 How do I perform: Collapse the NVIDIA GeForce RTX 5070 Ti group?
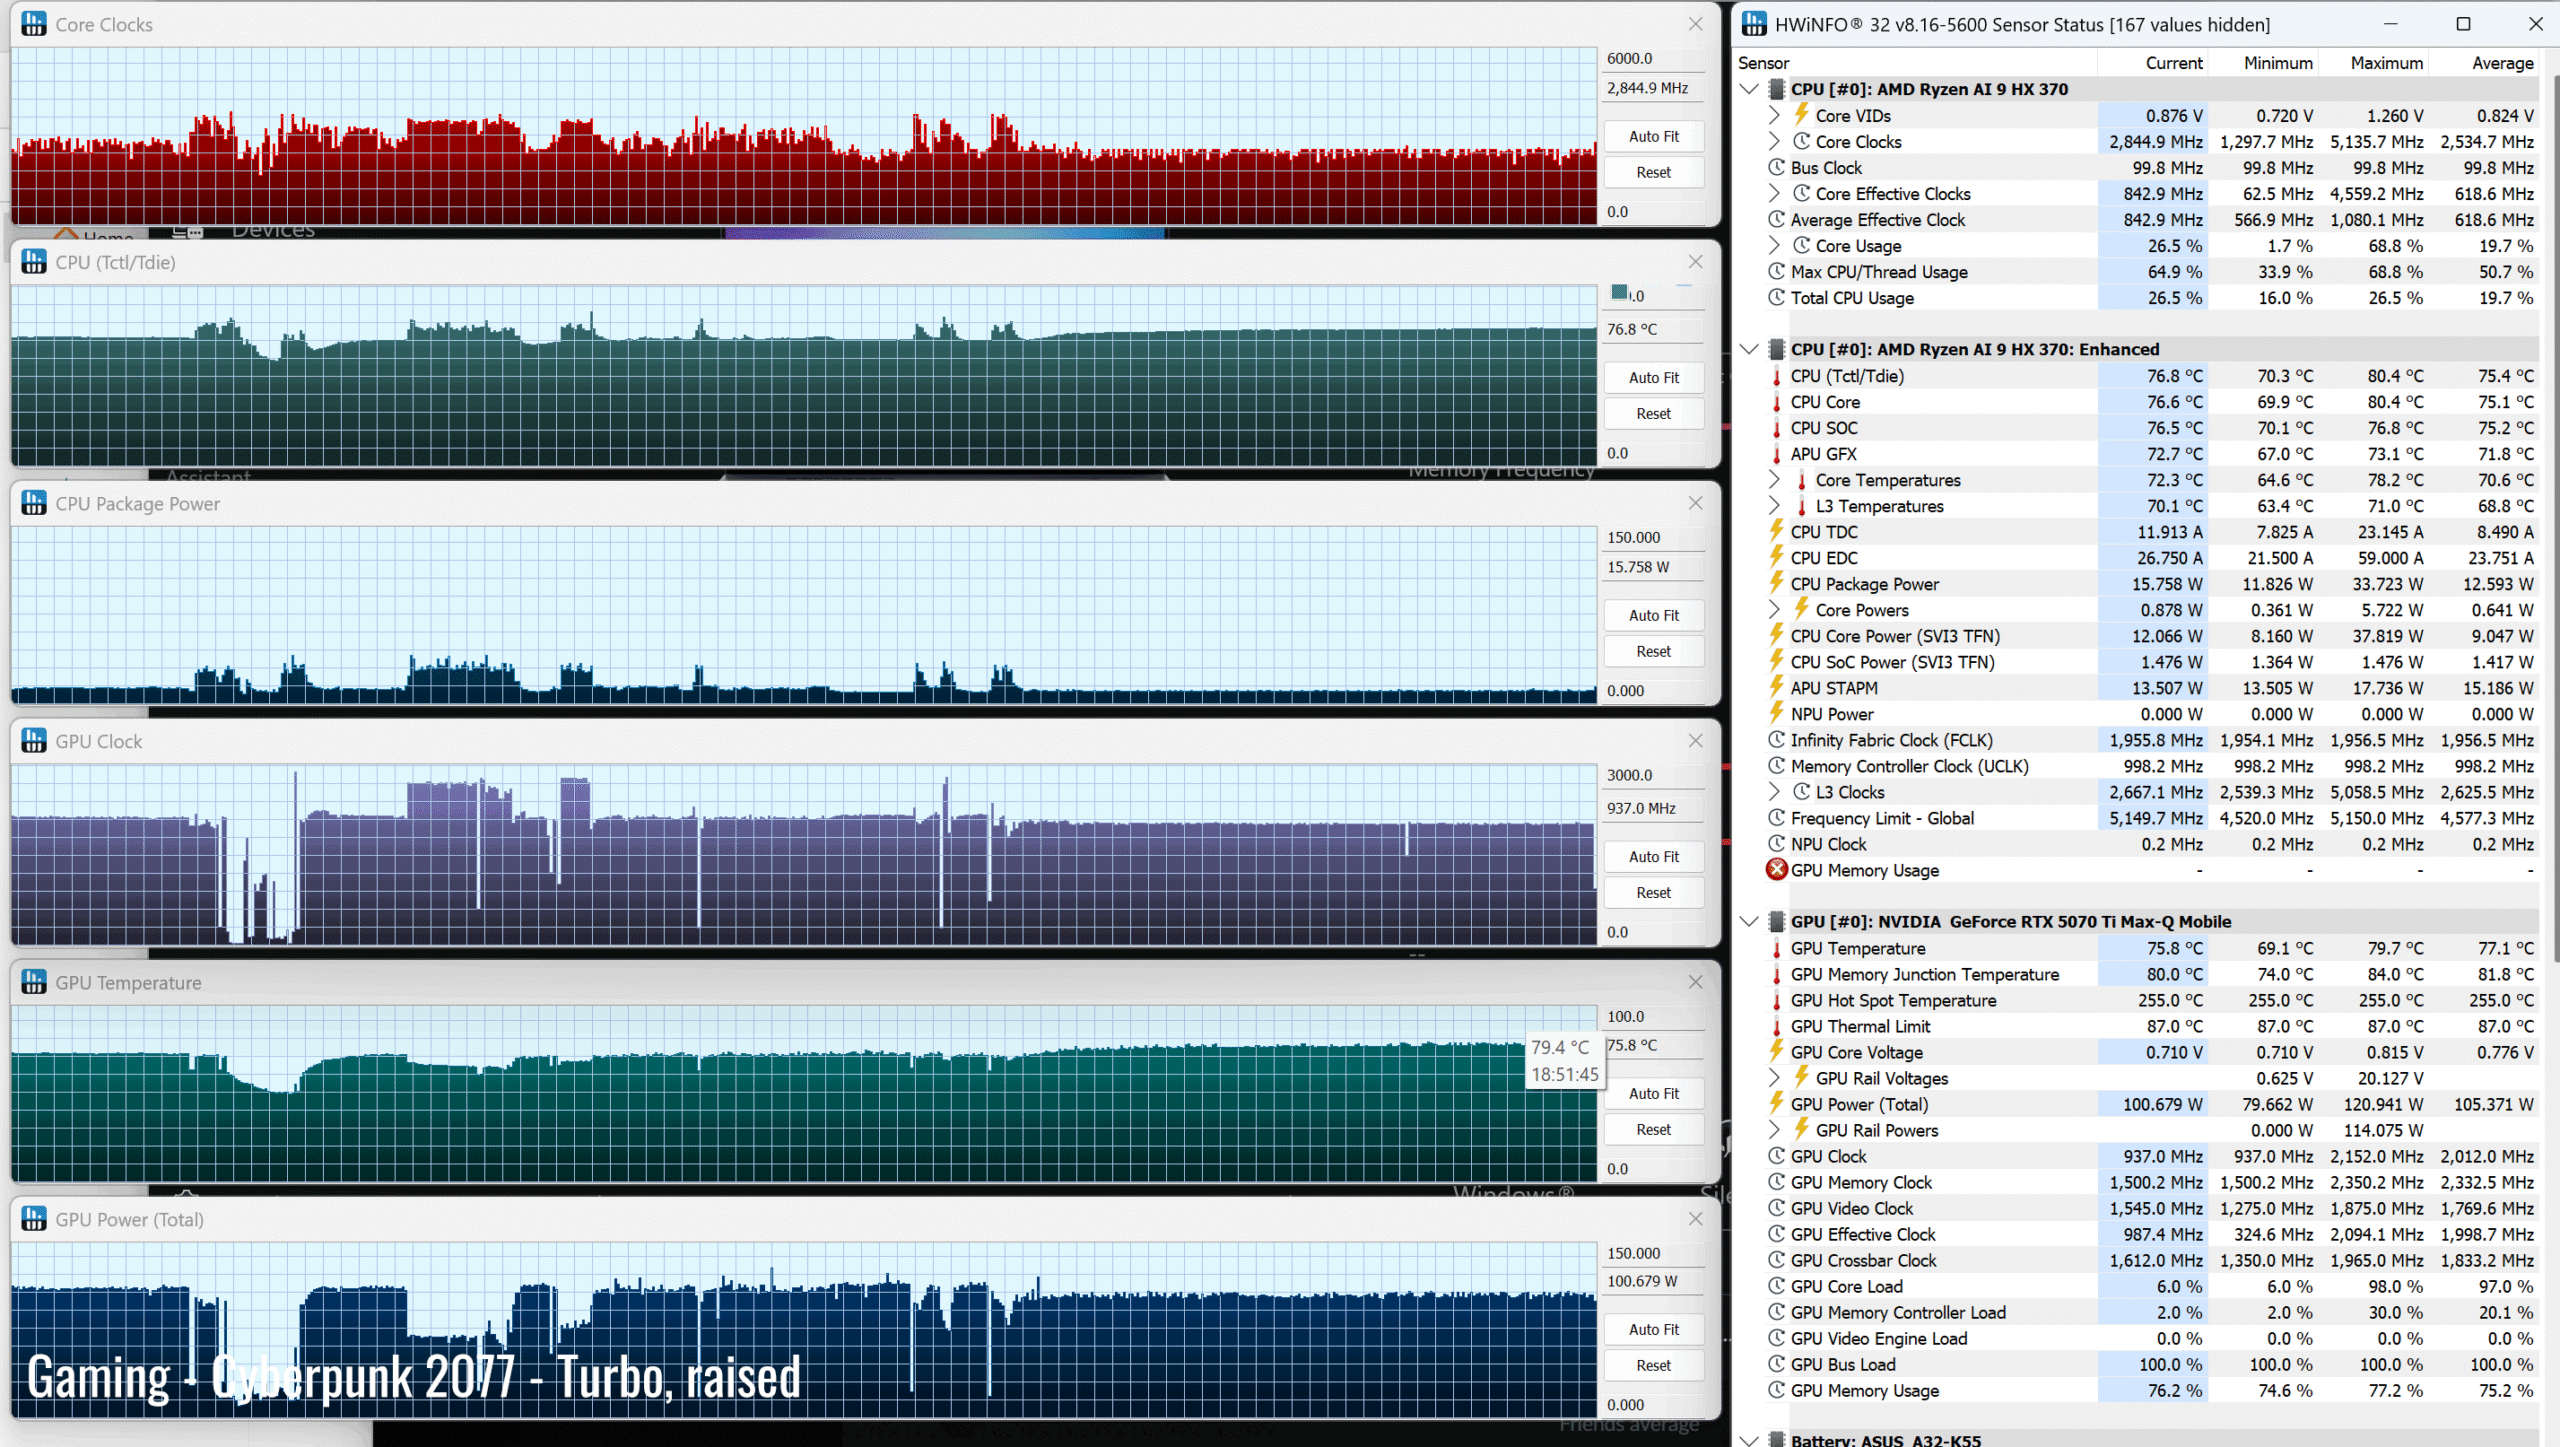[1749, 922]
